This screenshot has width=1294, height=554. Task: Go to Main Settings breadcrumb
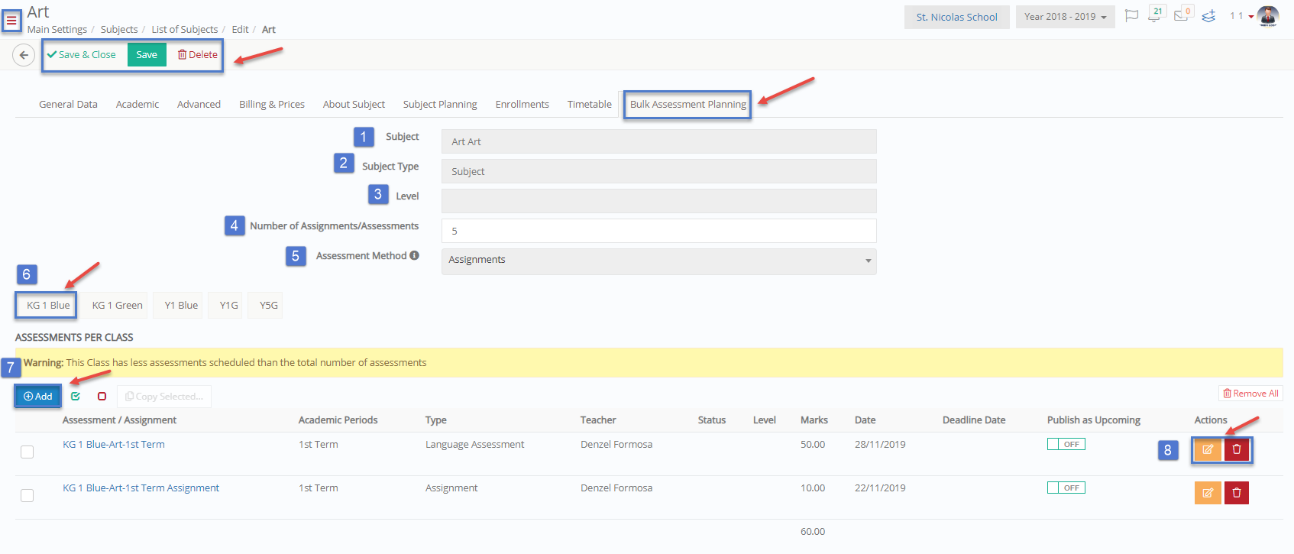[x=57, y=30]
